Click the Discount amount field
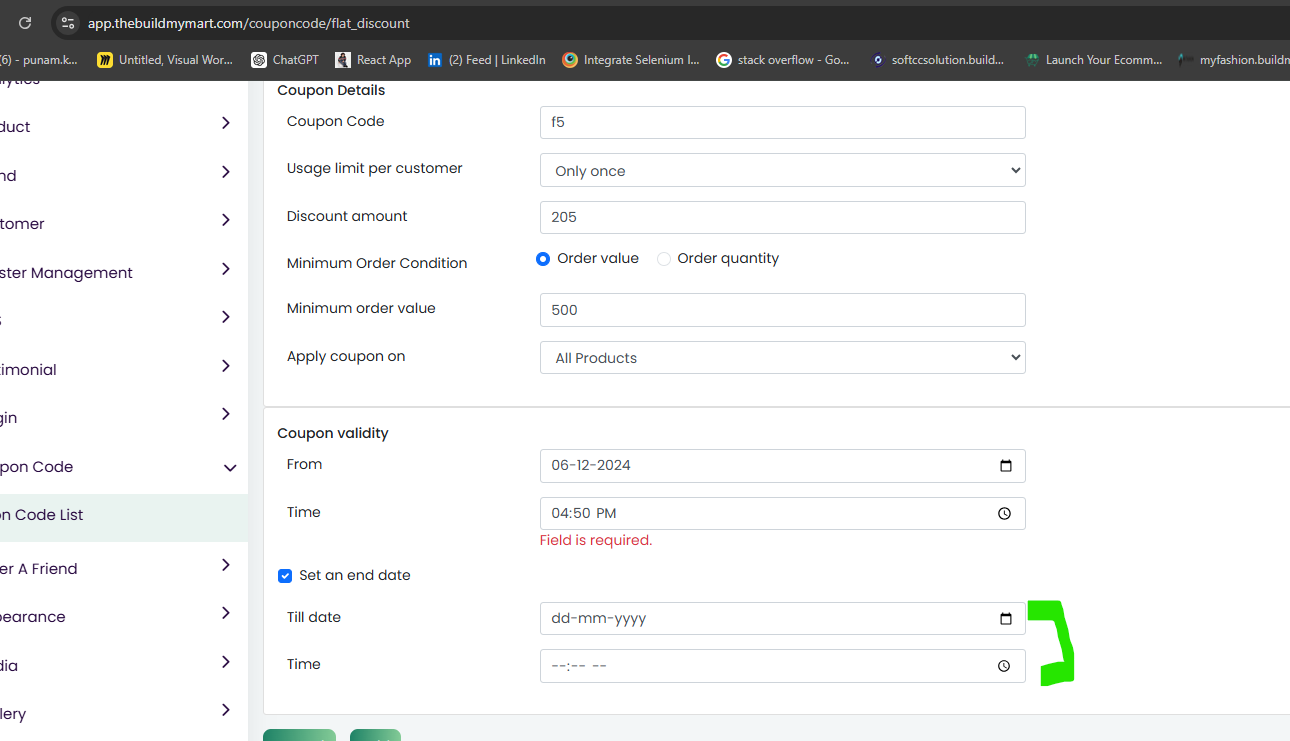1290x741 pixels. (783, 217)
